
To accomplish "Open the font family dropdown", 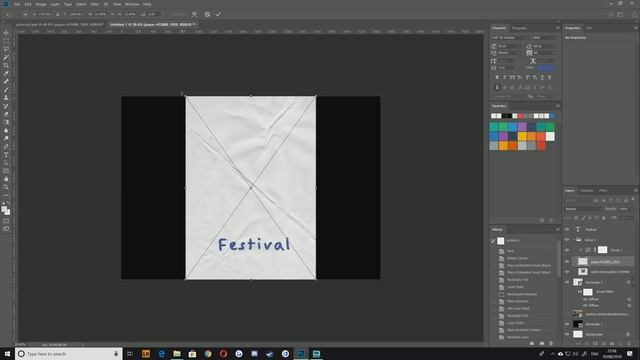I will 510,38.
